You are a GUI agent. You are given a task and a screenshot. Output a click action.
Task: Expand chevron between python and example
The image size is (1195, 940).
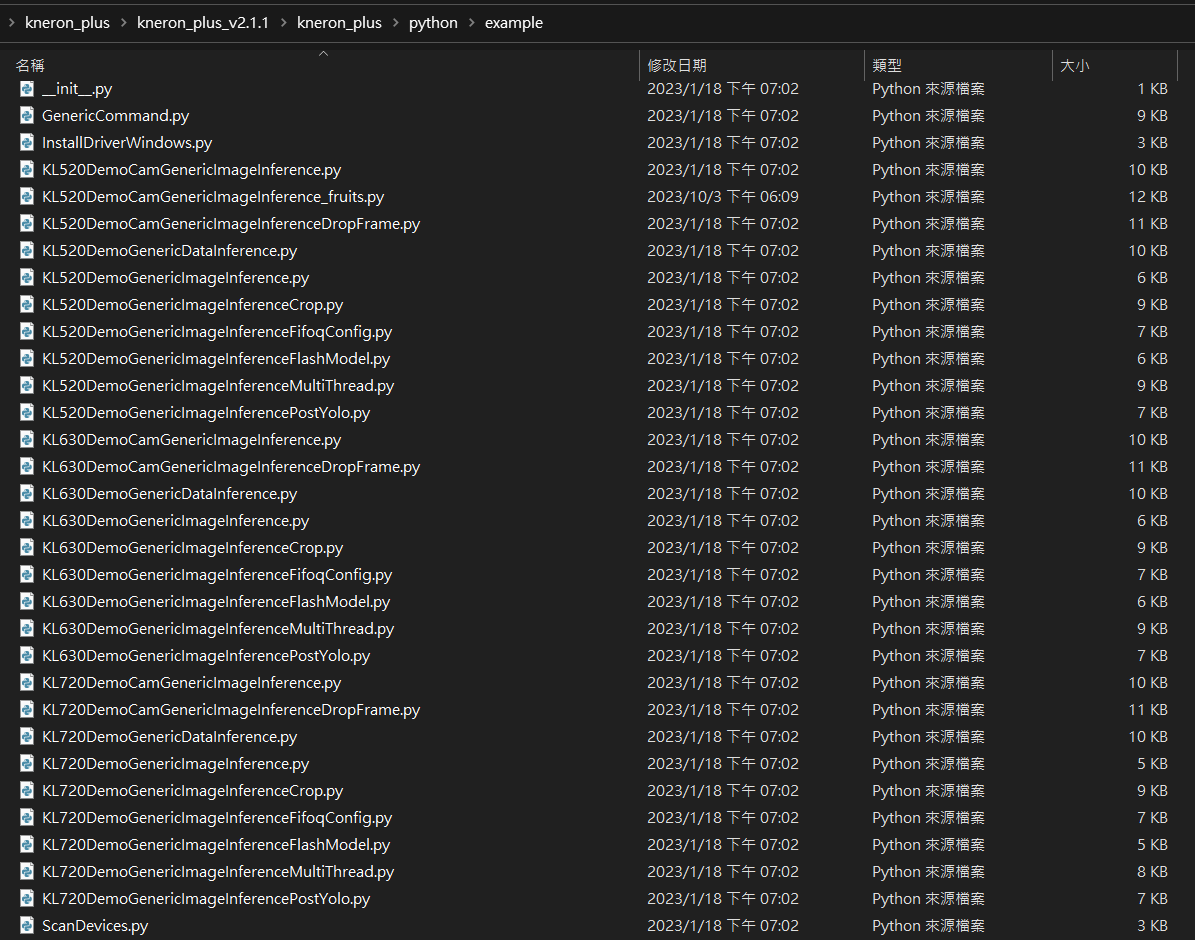[472, 23]
